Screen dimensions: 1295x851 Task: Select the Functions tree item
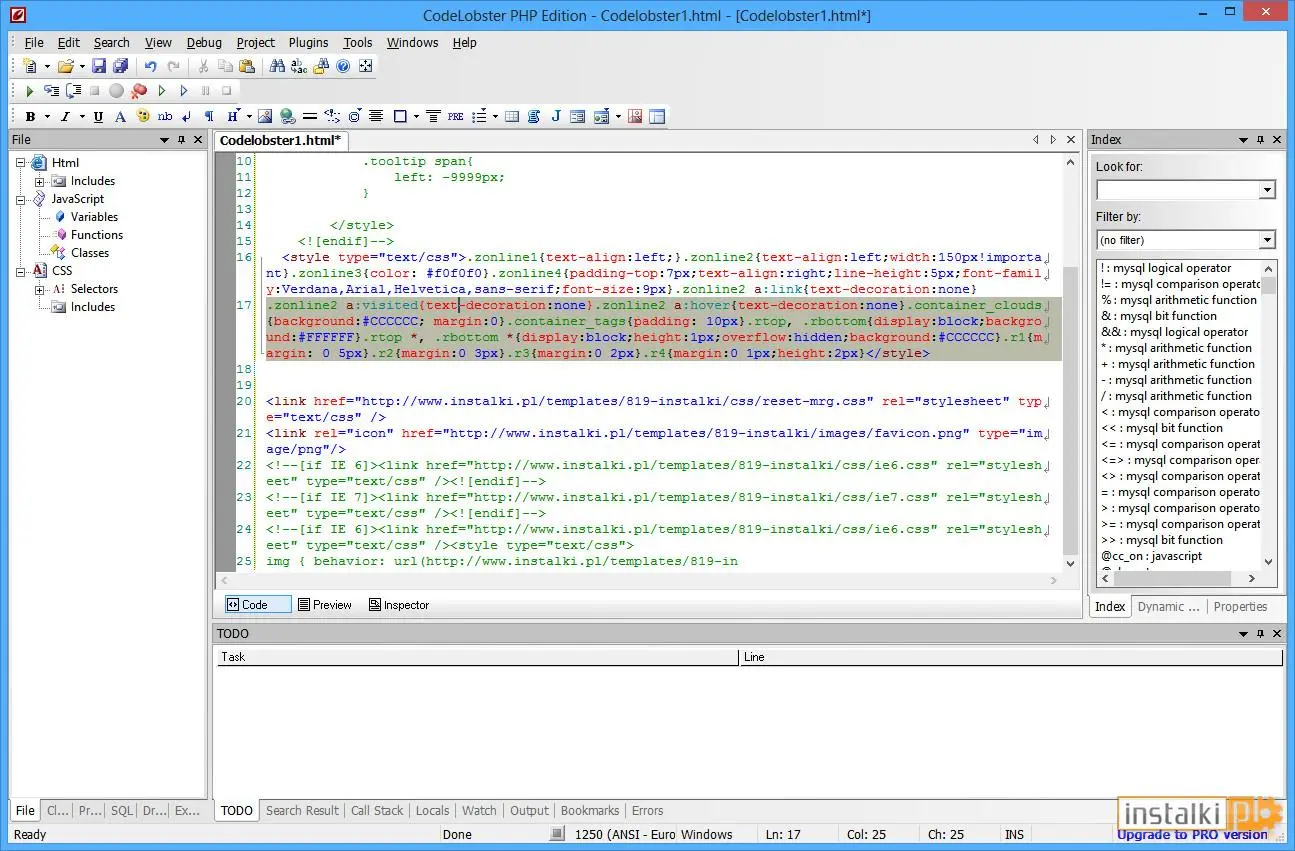point(97,235)
